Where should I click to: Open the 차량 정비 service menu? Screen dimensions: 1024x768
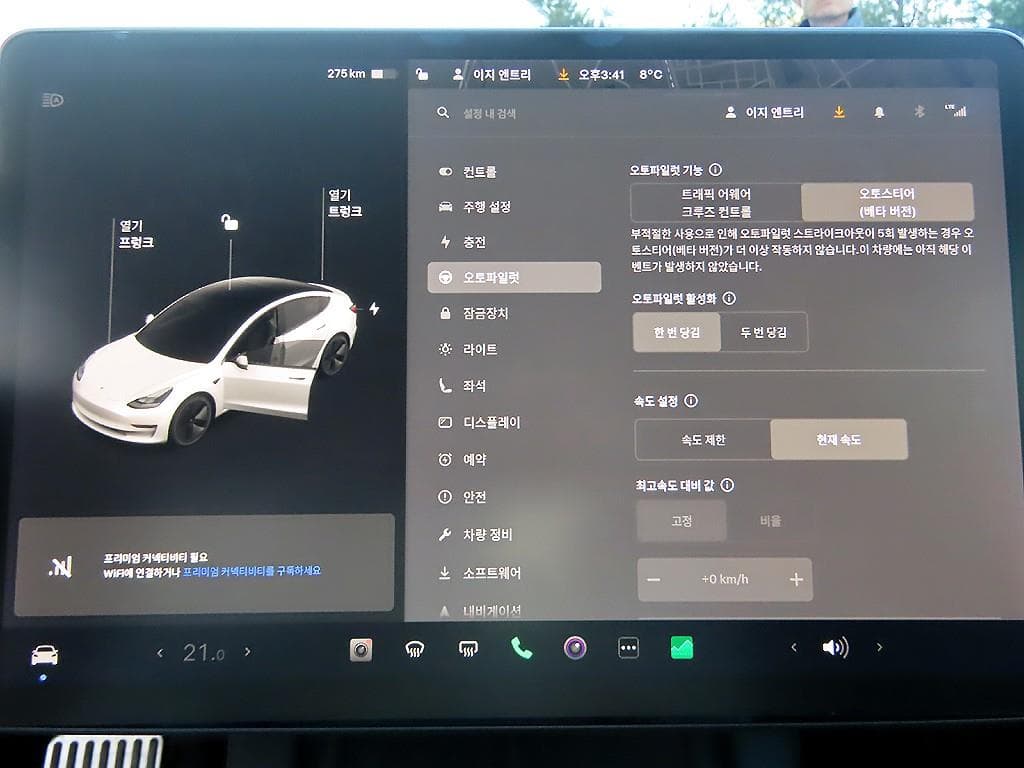coord(476,535)
